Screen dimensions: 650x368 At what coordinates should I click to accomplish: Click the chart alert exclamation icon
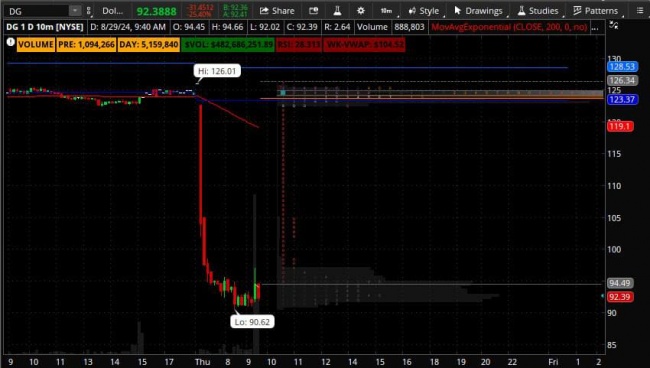tap(10, 42)
